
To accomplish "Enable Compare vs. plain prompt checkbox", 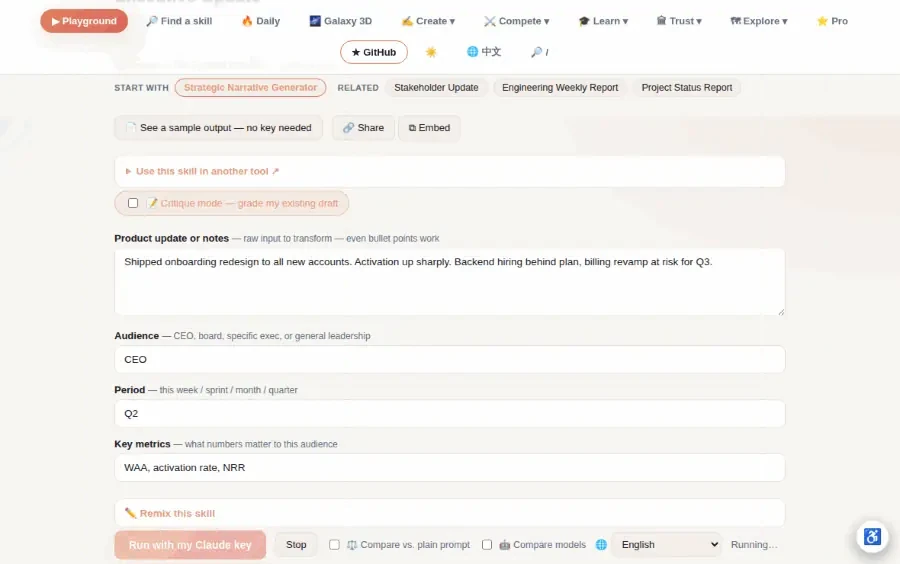I will point(334,545).
